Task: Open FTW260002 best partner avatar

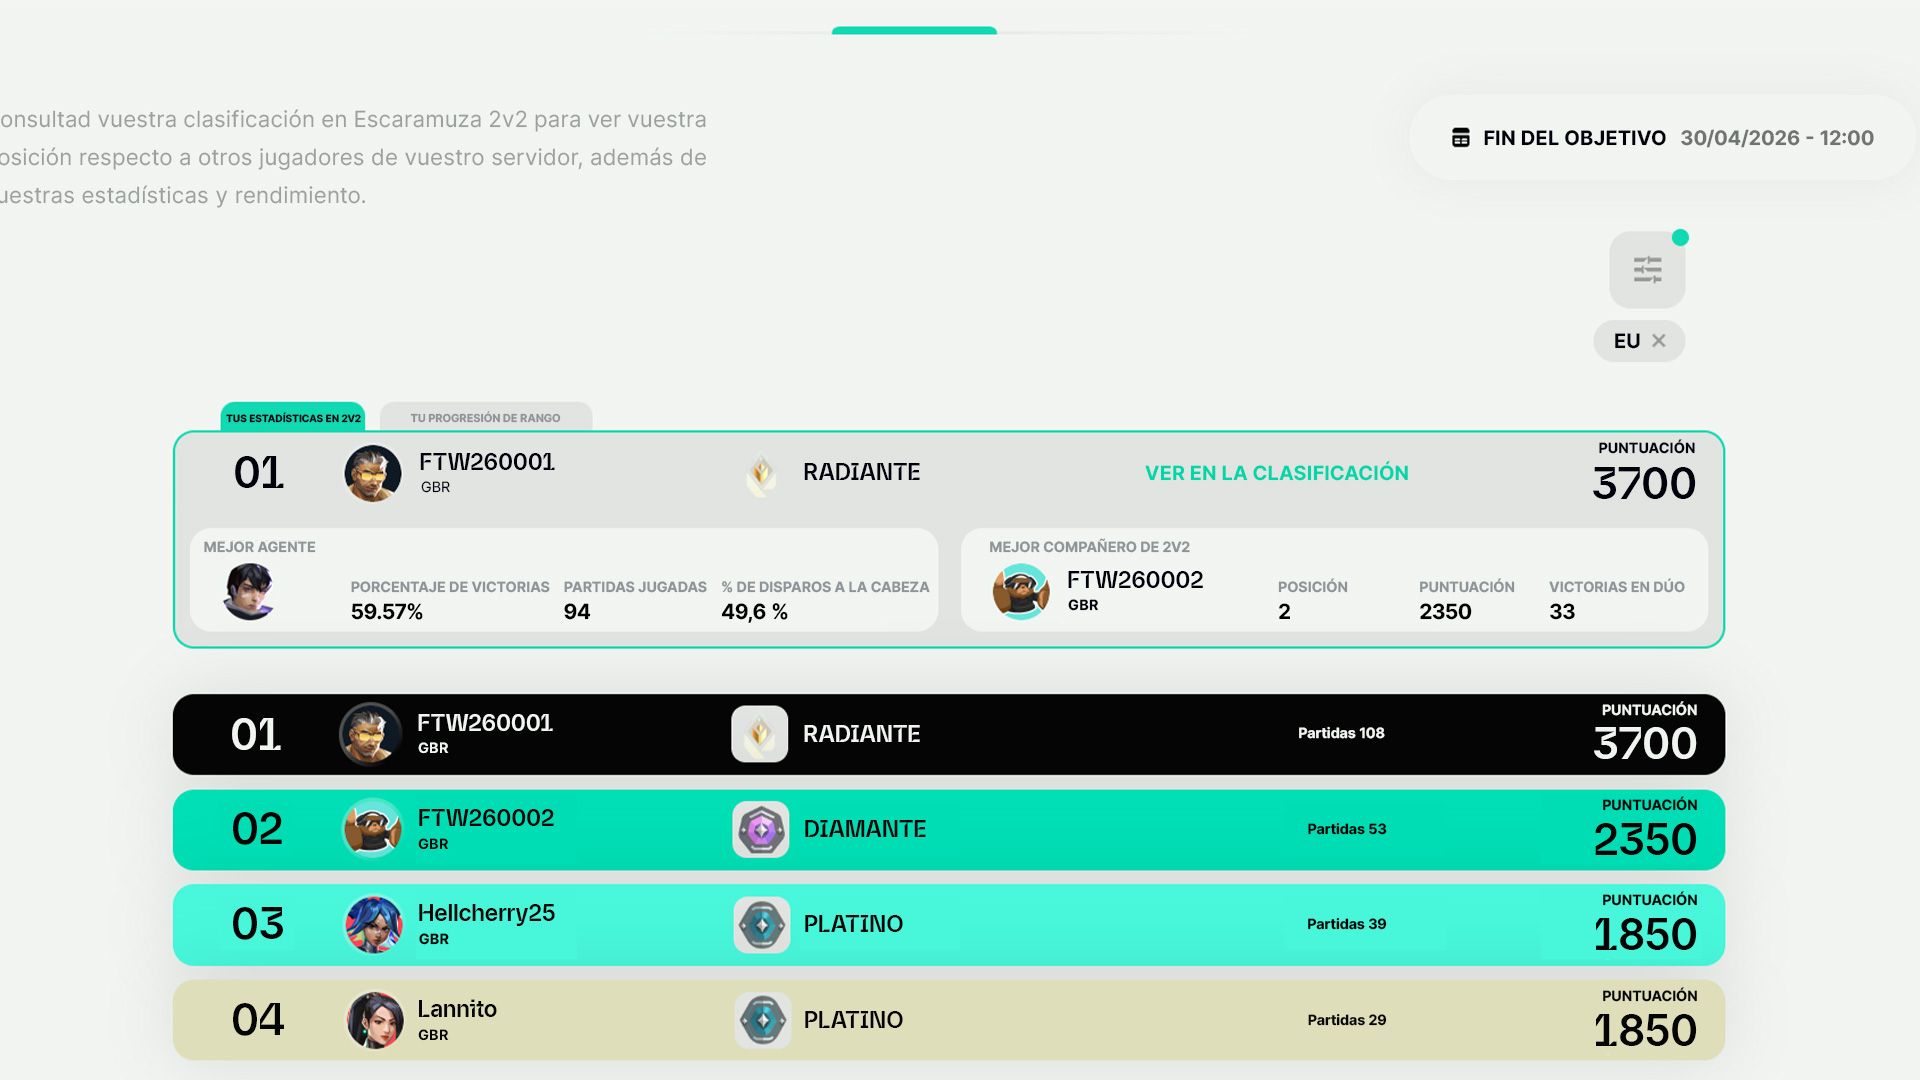Action: pos(1021,591)
